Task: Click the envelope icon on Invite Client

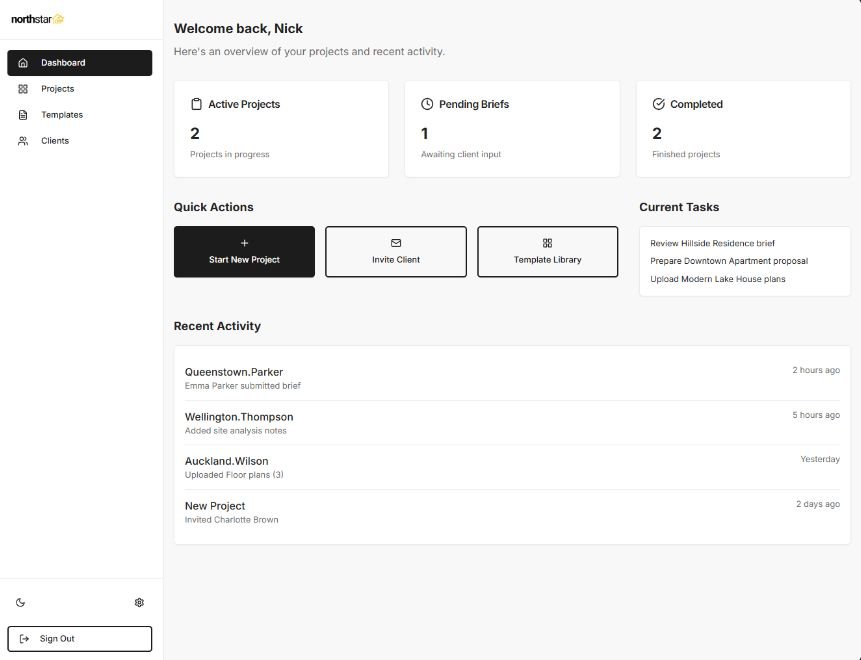Action: point(396,243)
